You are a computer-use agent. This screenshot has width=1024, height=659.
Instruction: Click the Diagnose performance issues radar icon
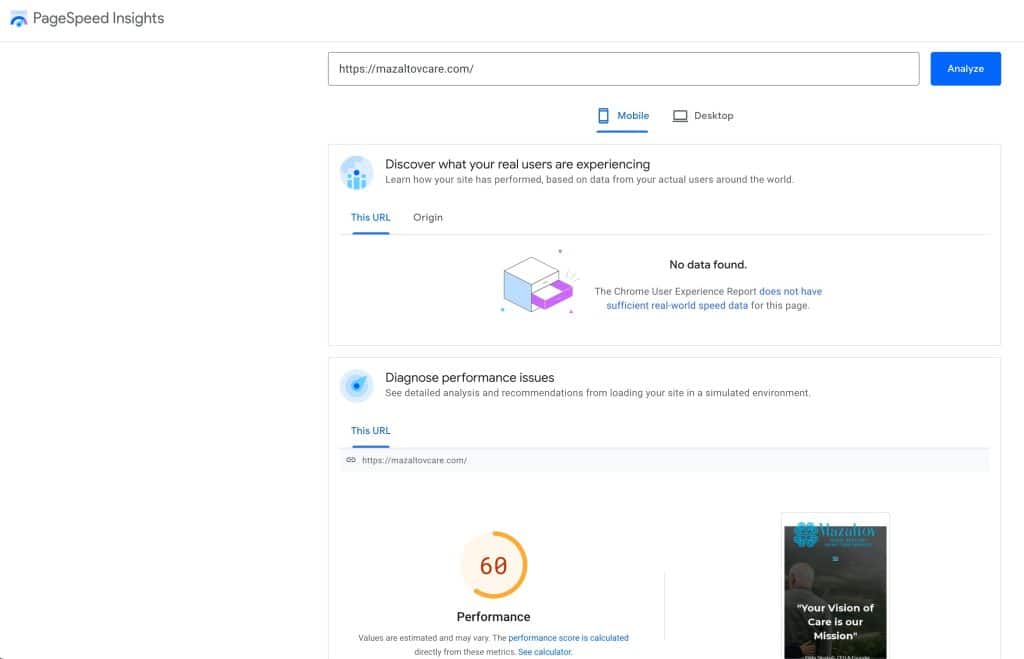click(356, 385)
